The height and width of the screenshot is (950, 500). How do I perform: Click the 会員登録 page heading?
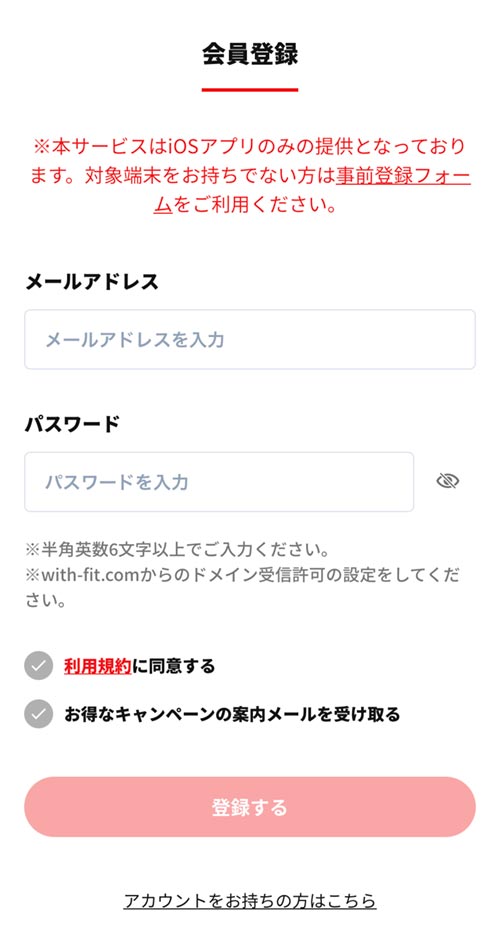(250, 55)
